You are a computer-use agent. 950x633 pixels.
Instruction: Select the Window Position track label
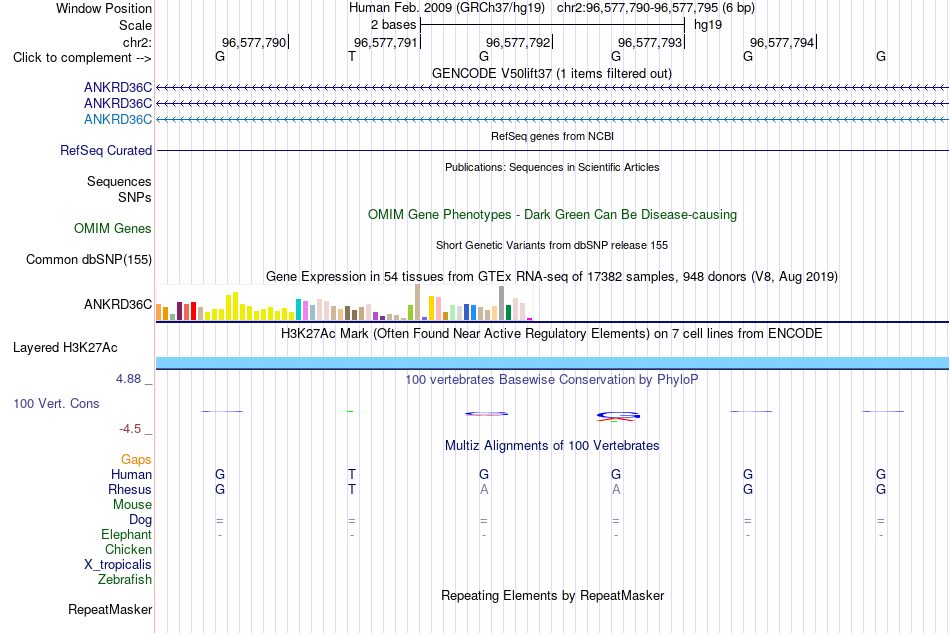[x=104, y=8]
